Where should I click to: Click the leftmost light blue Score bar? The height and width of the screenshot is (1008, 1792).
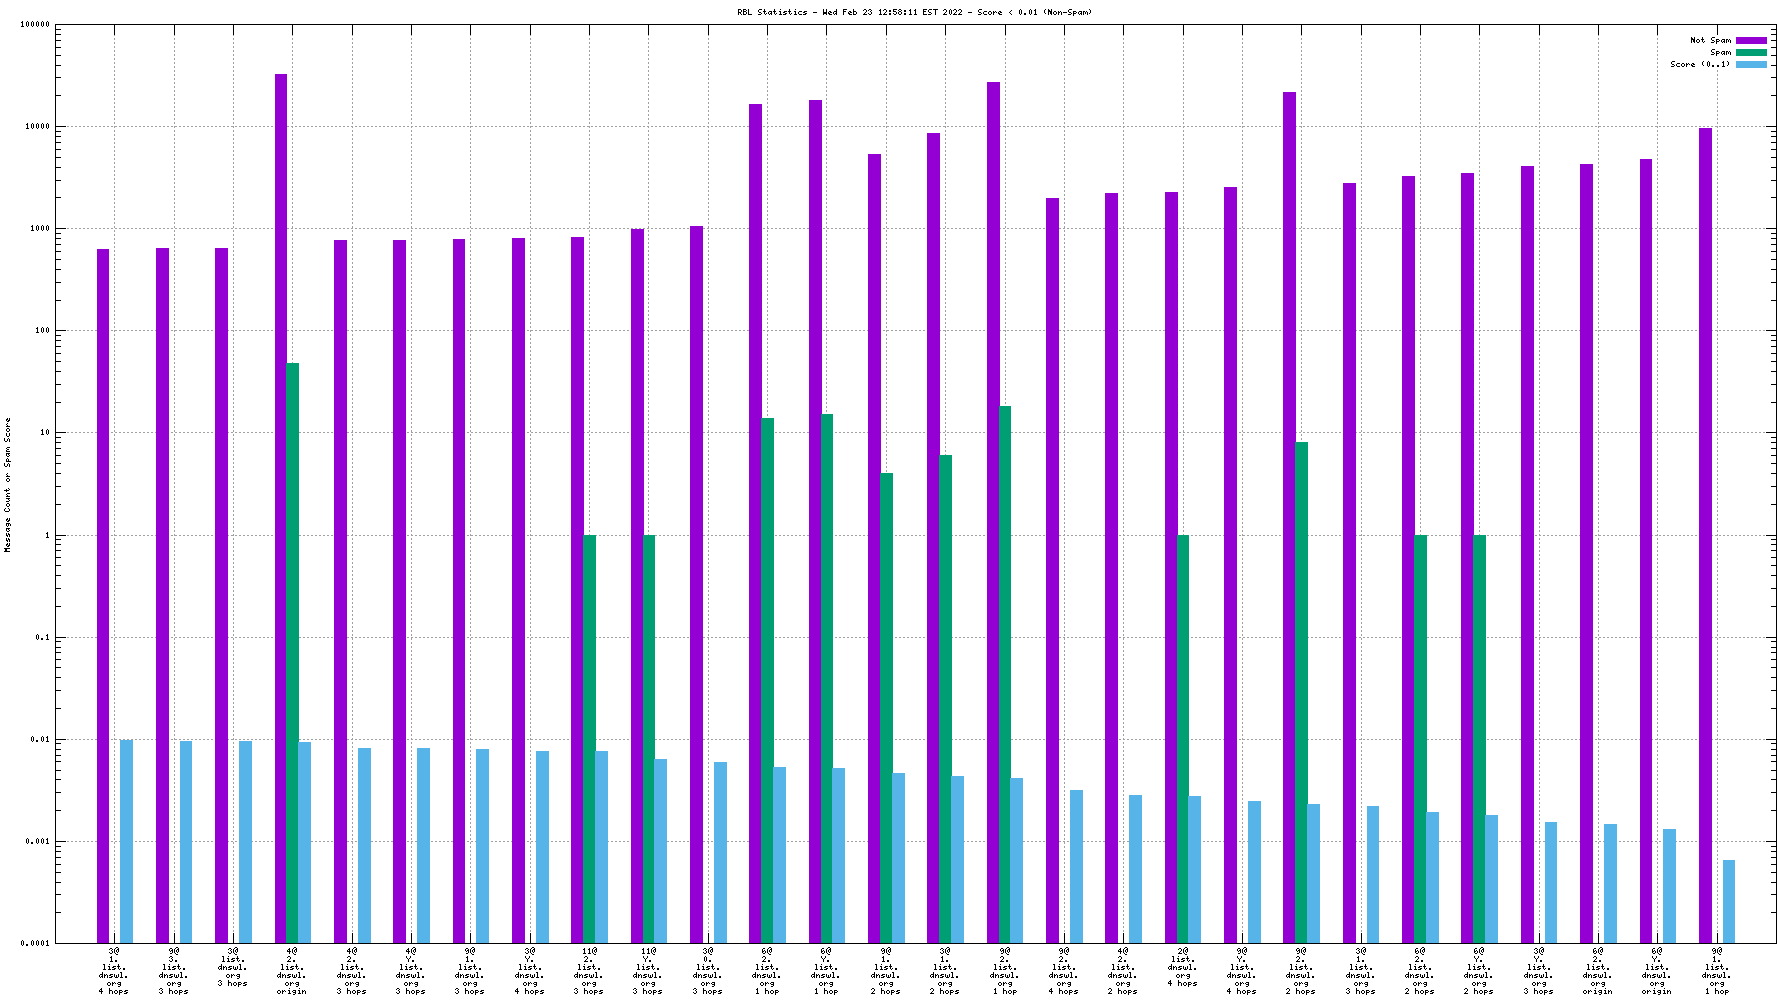tap(127, 840)
